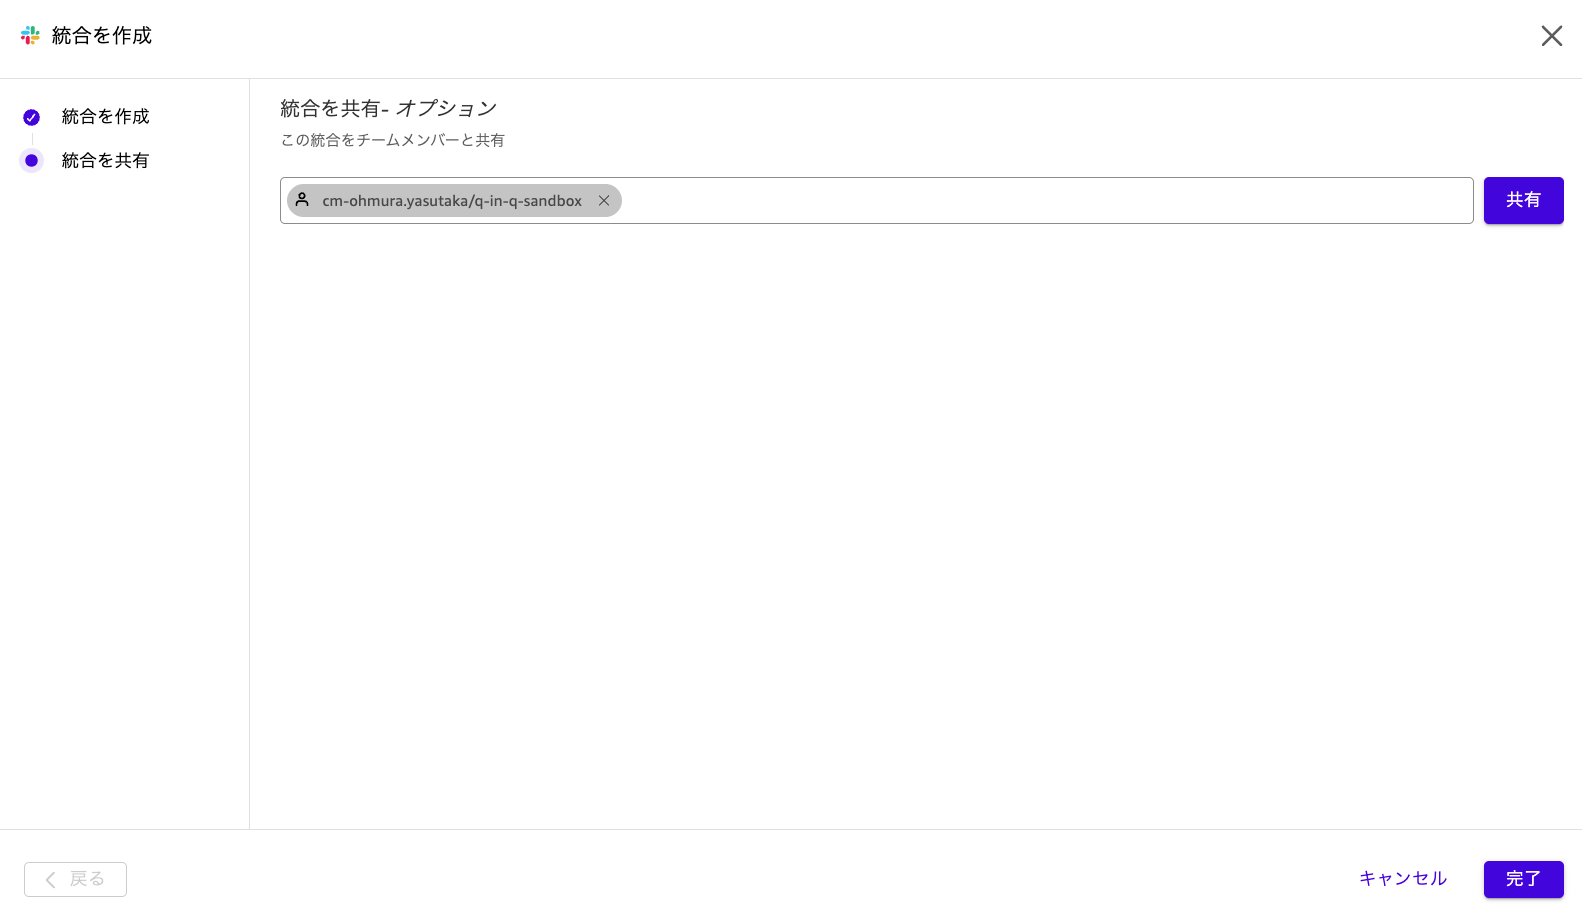Remove the cm-ohmura.yasutaka/q-in-q-sandbox chip
The height and width of the screenshot is (918, 1582).
604,201
